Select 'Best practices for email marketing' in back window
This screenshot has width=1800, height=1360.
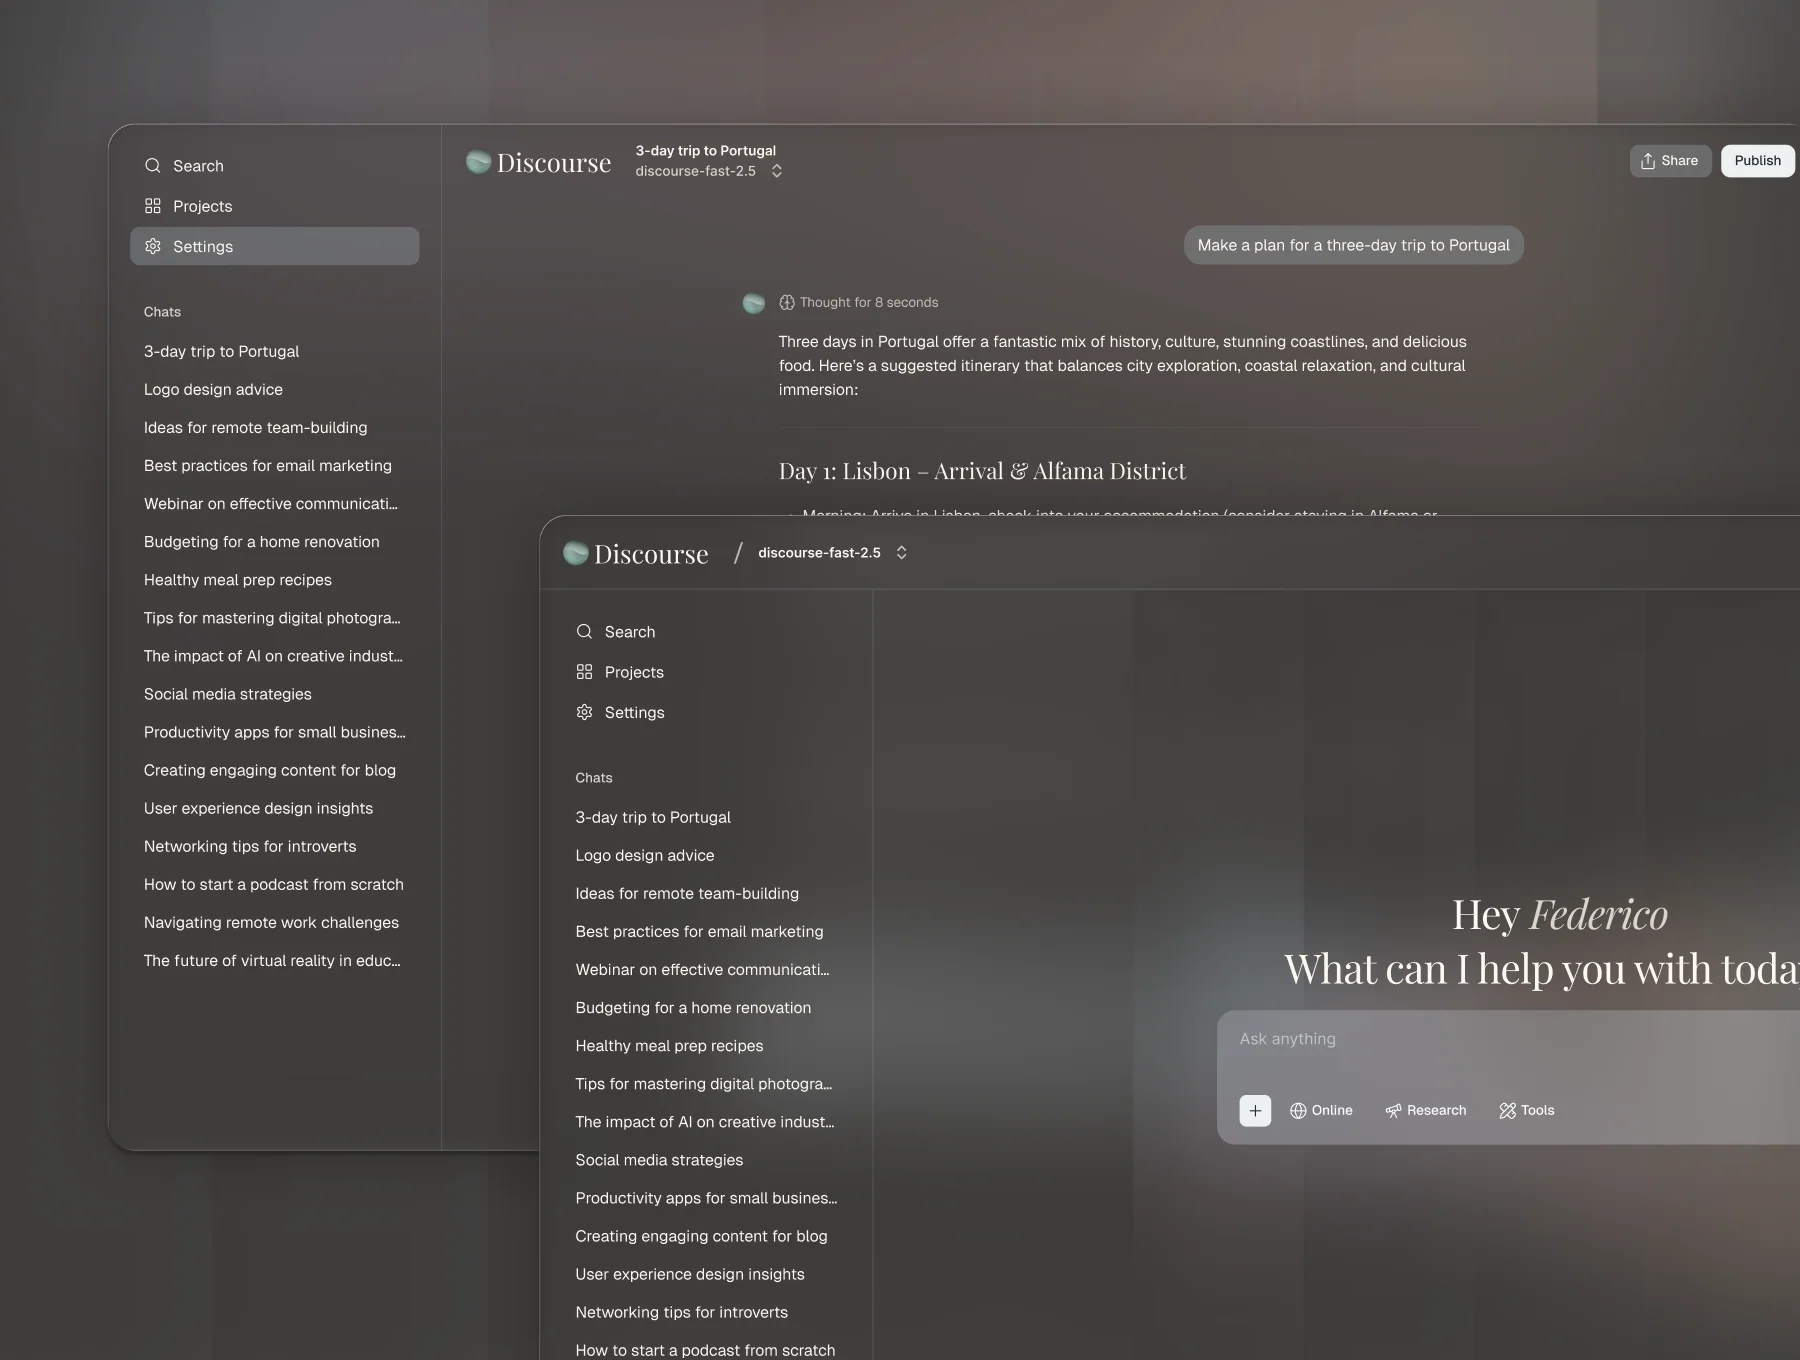(268, 466)
